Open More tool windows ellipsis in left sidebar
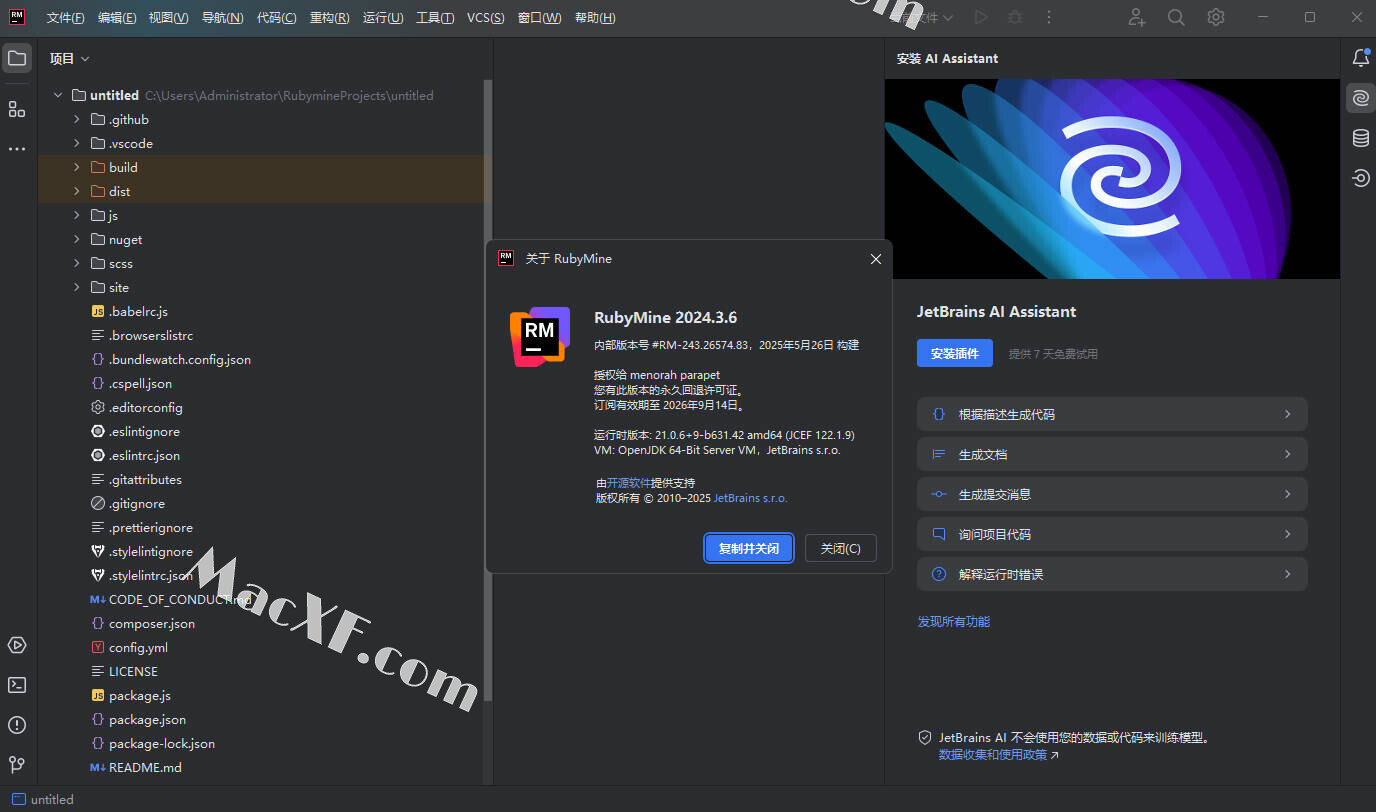 point(17,149)
